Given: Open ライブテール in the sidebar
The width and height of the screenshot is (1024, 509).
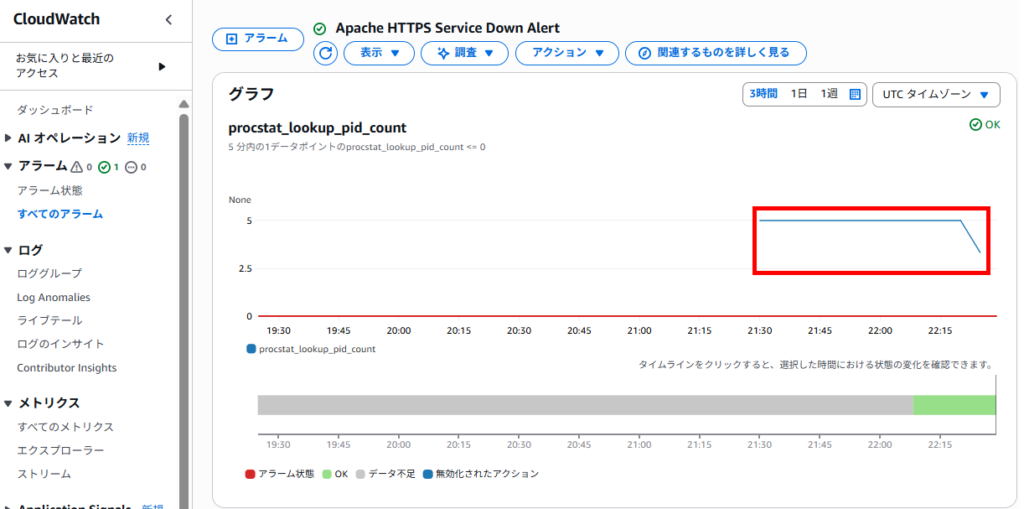Looking at the screenshot, I should tap(50, 320).
